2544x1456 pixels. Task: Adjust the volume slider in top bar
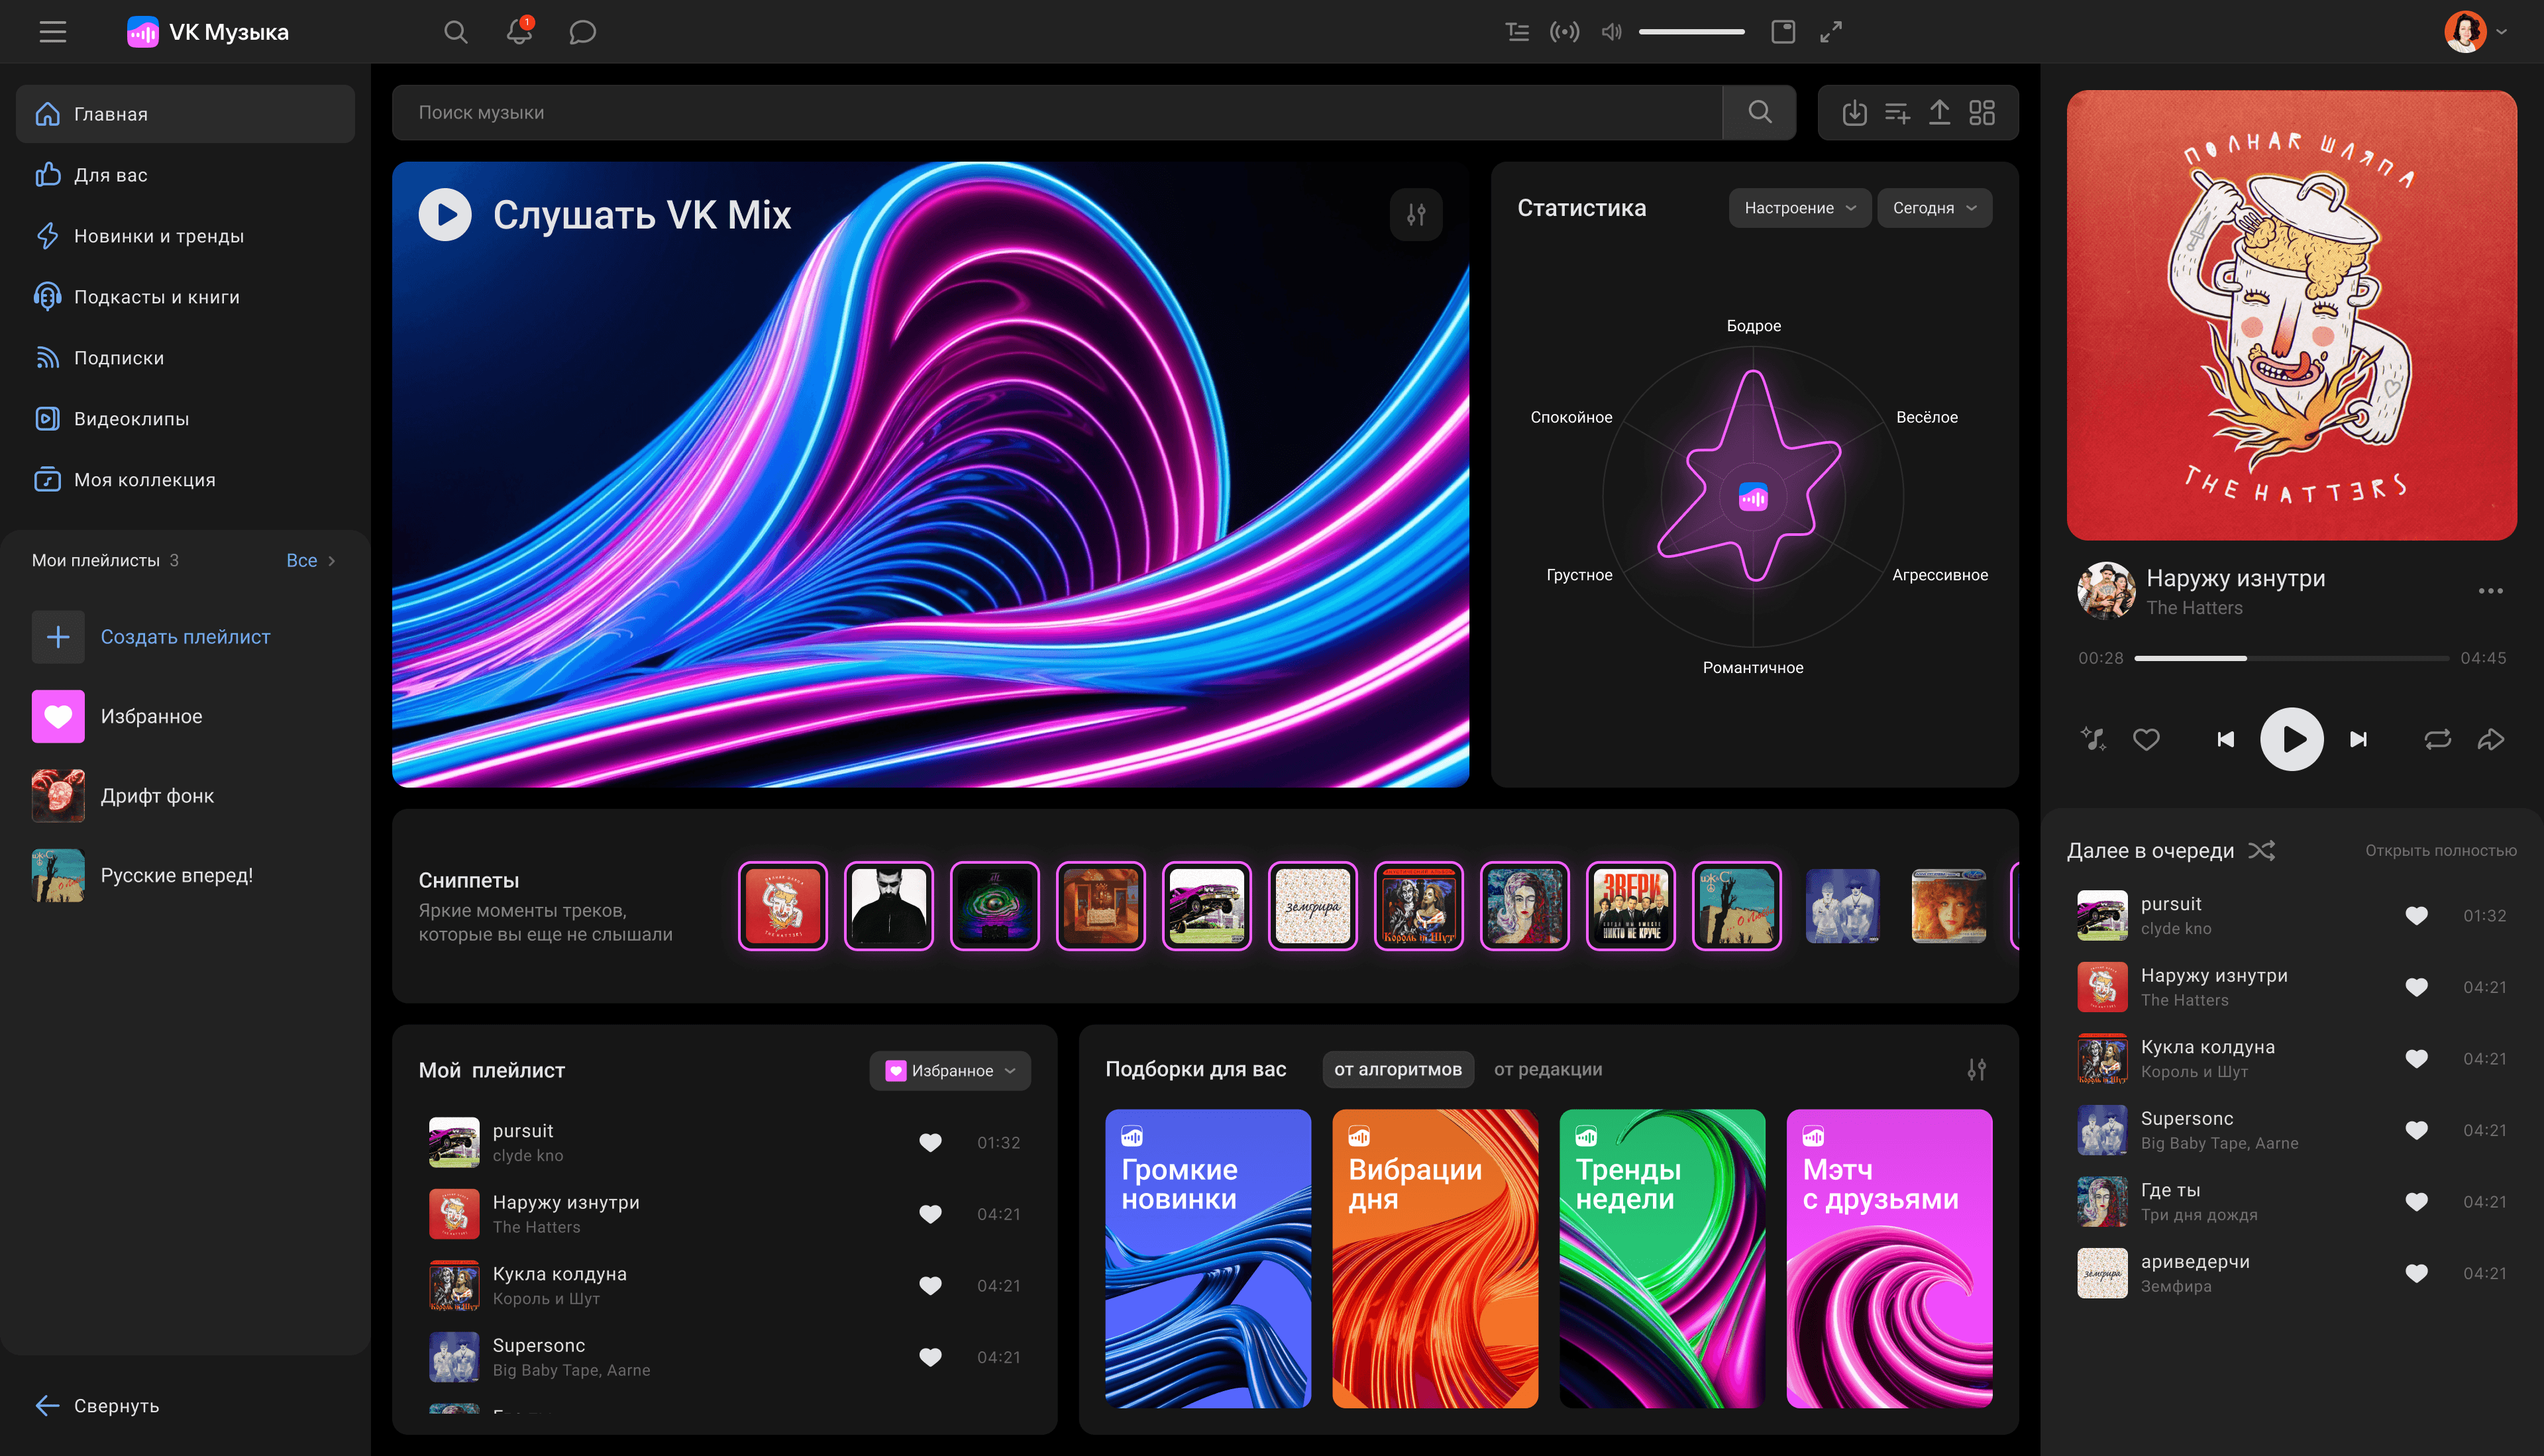pos(1691,32)
